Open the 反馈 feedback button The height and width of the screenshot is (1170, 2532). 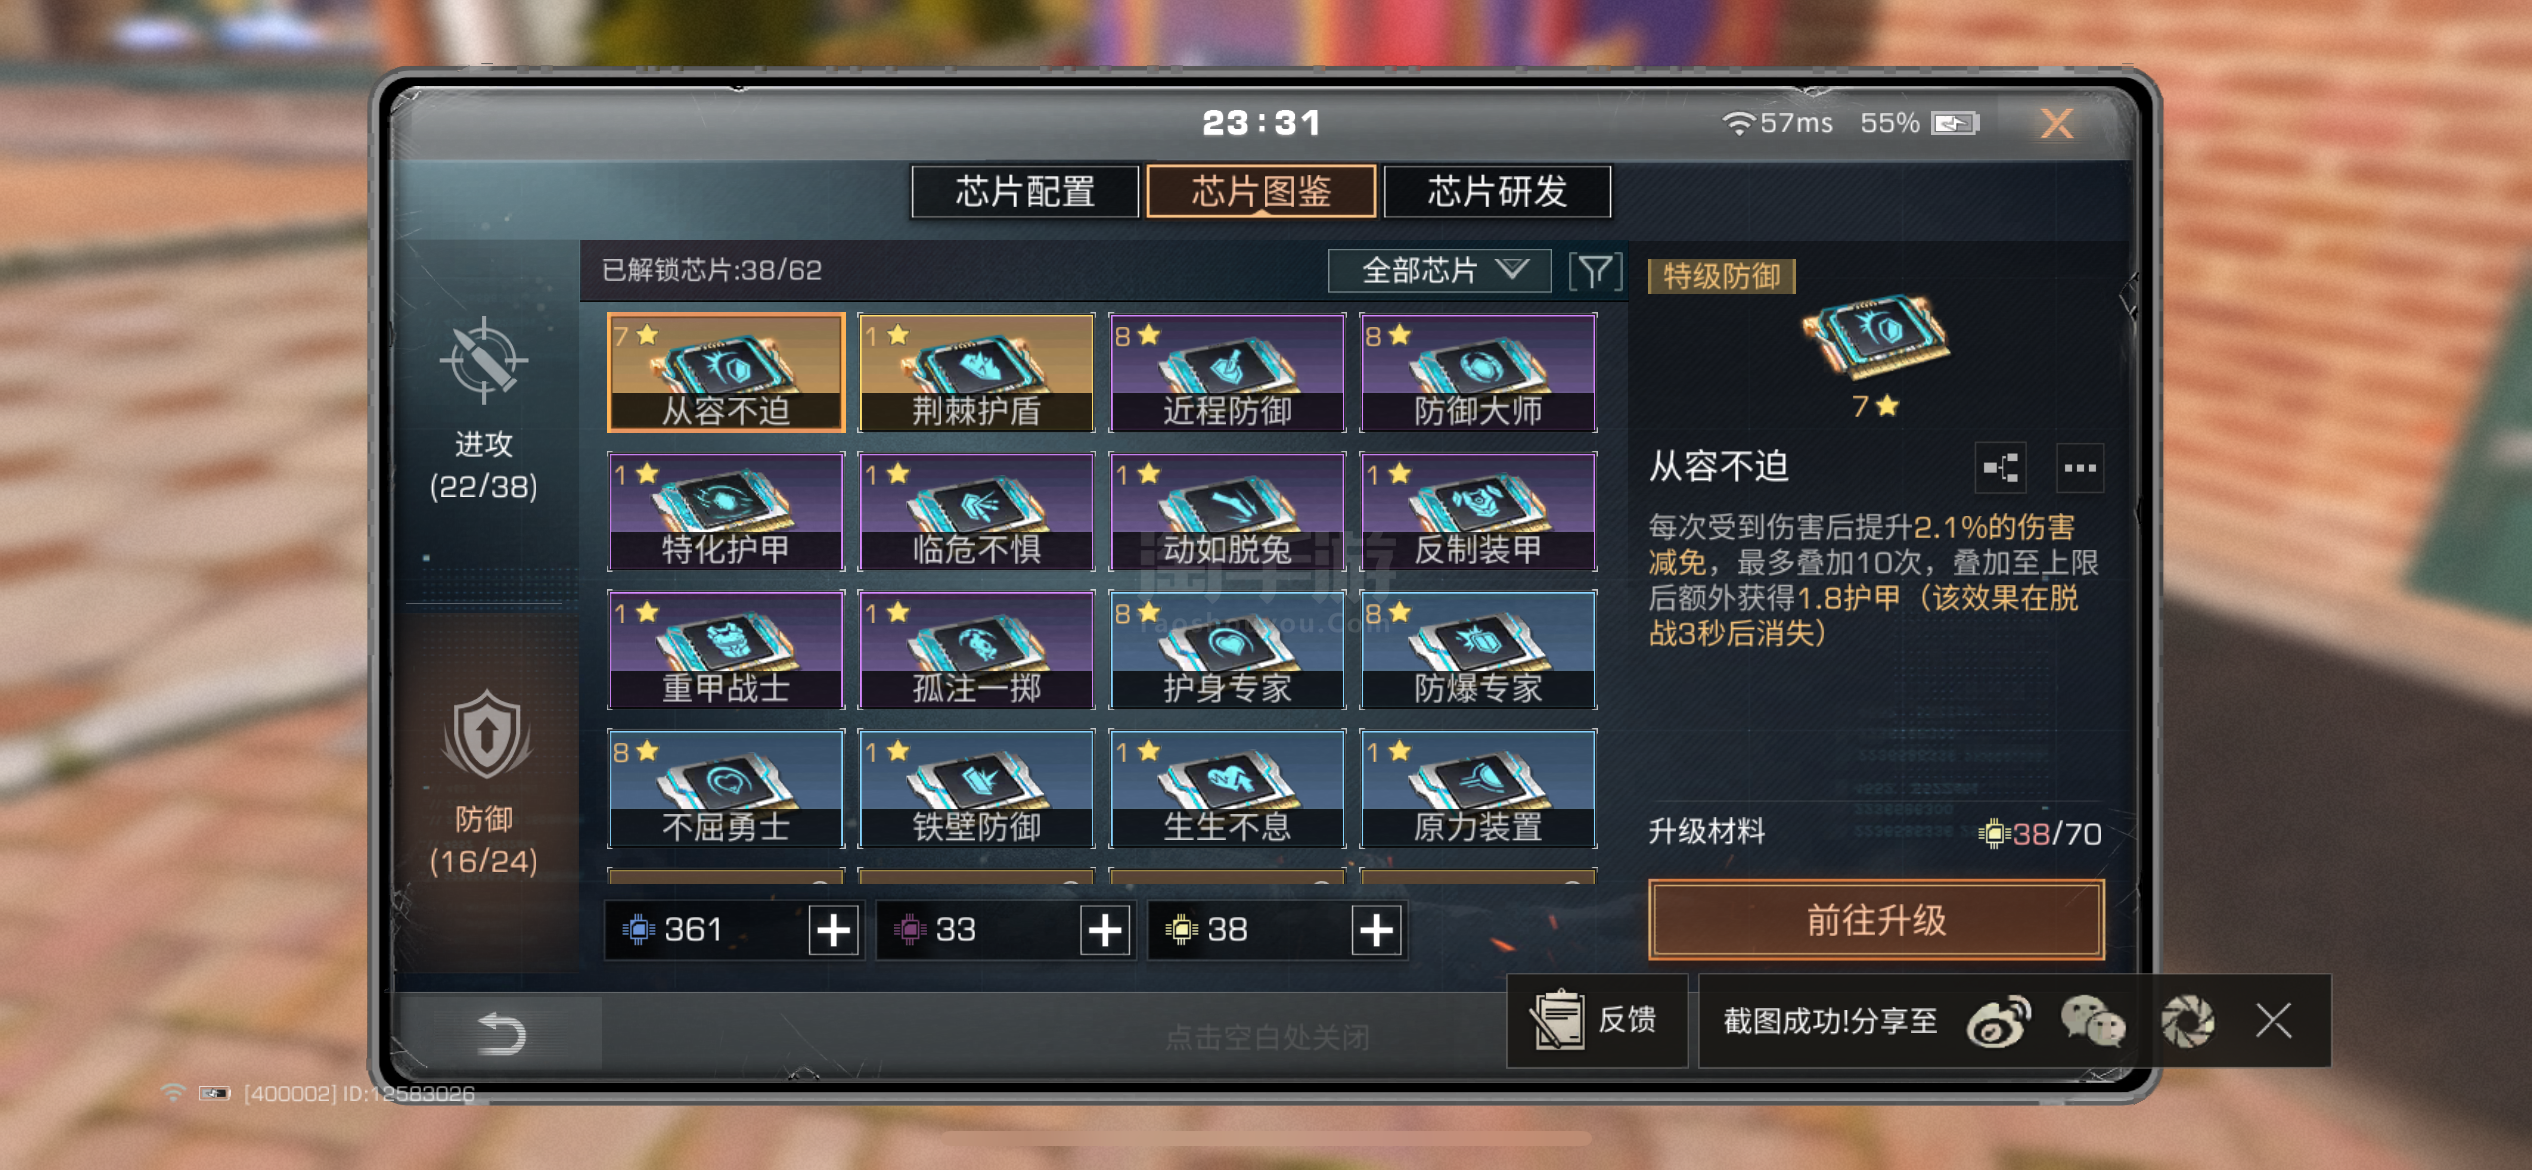pyautogui.click(x=1597, y=1021)
